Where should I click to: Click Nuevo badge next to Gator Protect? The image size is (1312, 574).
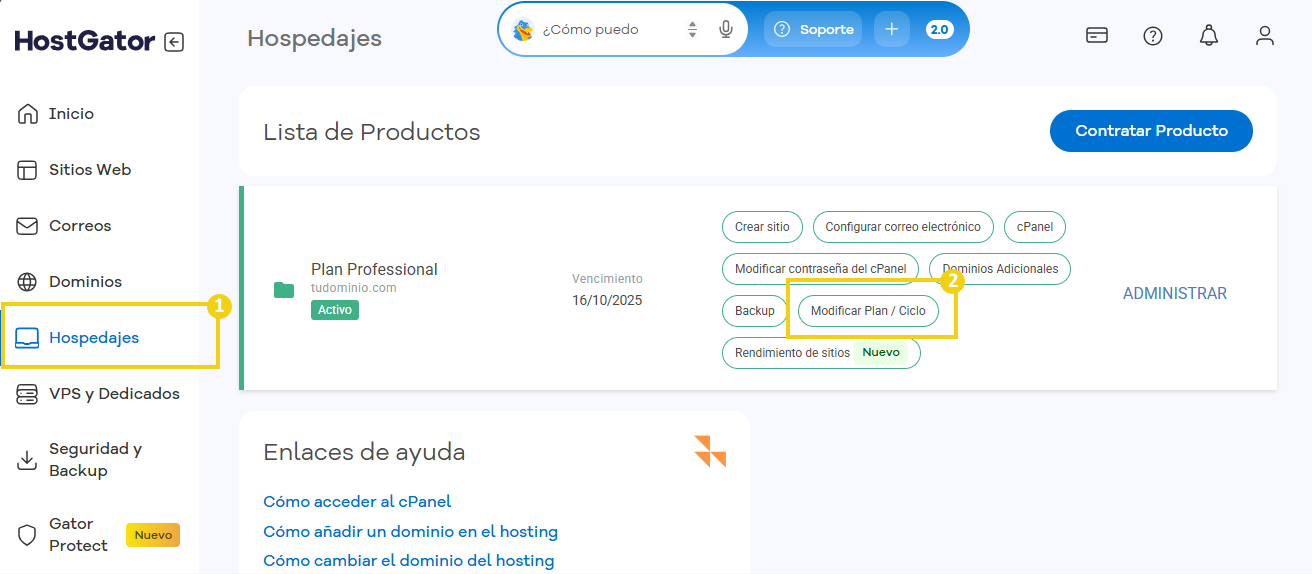(x=153, y=535)
